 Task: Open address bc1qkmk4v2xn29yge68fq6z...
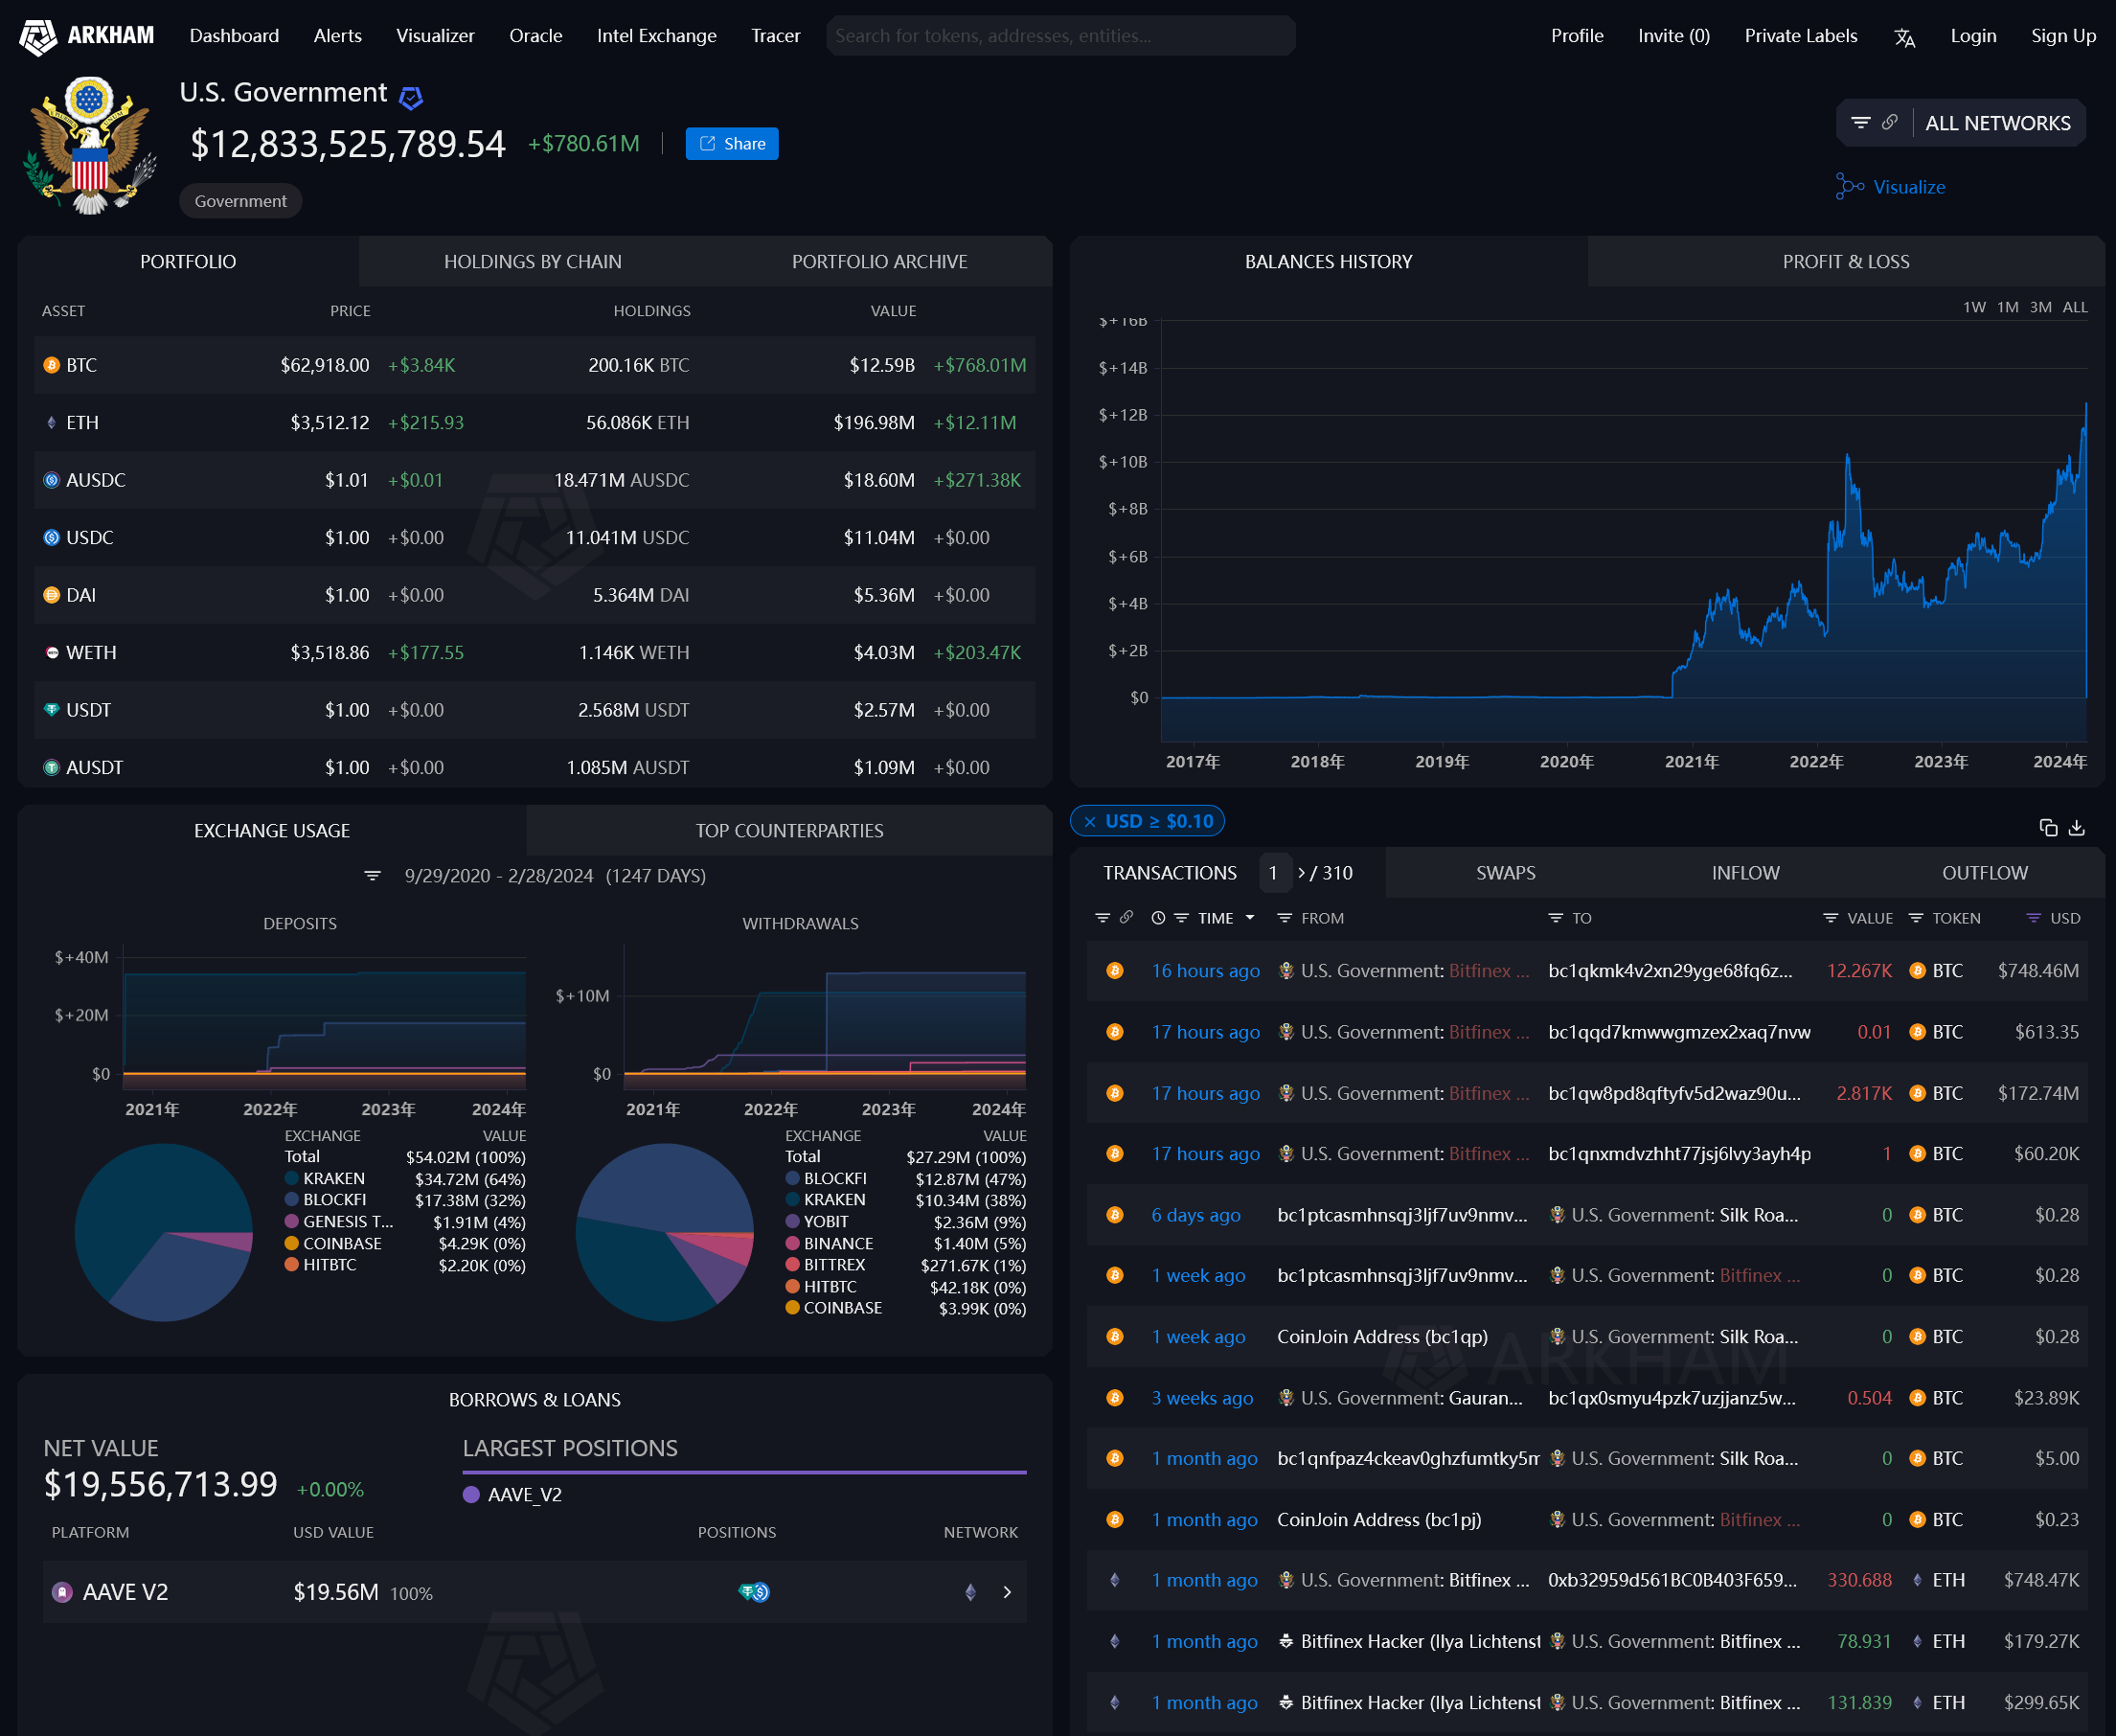[x=1670, y=970]
